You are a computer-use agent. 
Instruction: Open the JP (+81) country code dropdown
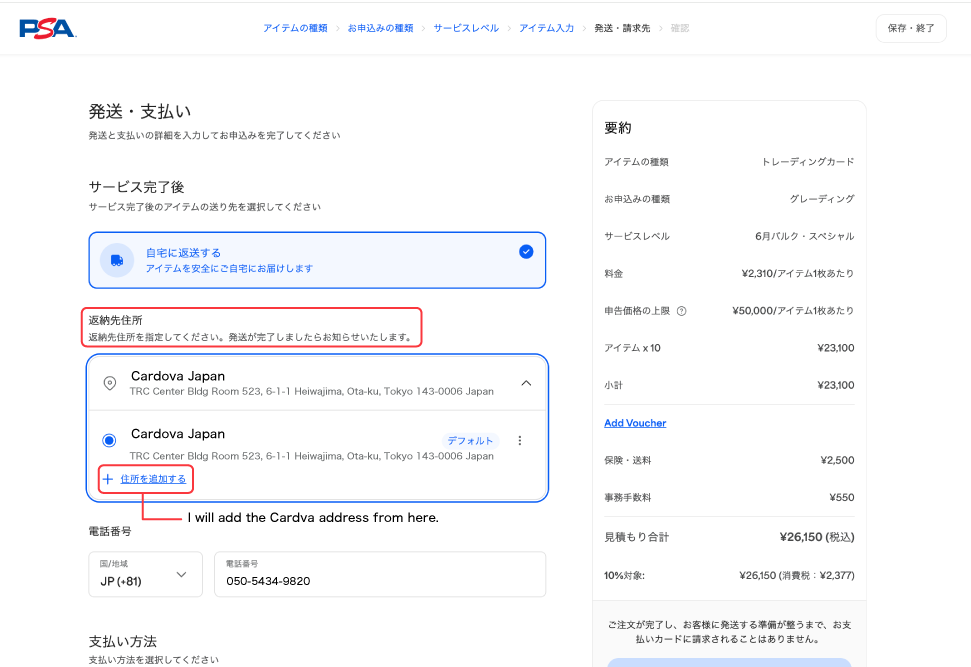(x=145, y=574)
